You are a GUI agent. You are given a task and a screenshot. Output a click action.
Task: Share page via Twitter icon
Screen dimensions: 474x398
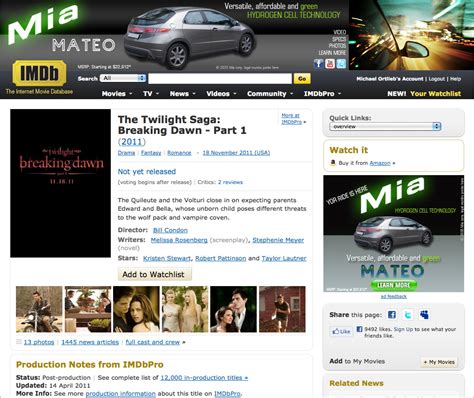pyautogui.click(x=408, y=314)
